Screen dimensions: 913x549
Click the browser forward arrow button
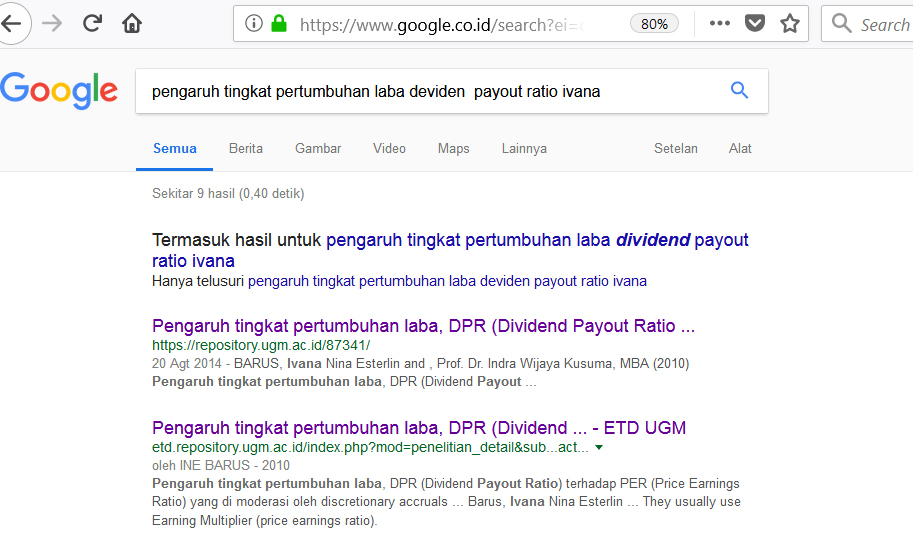52,23
